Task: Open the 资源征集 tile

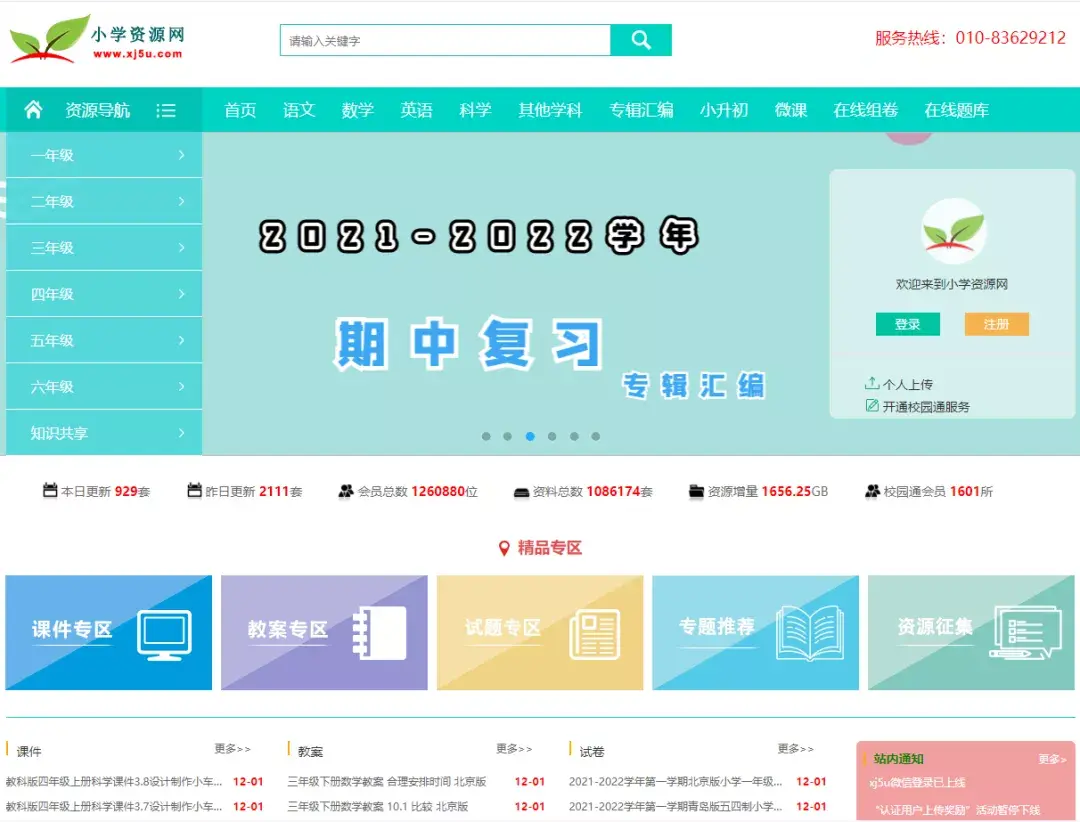Action: (971, 633)
